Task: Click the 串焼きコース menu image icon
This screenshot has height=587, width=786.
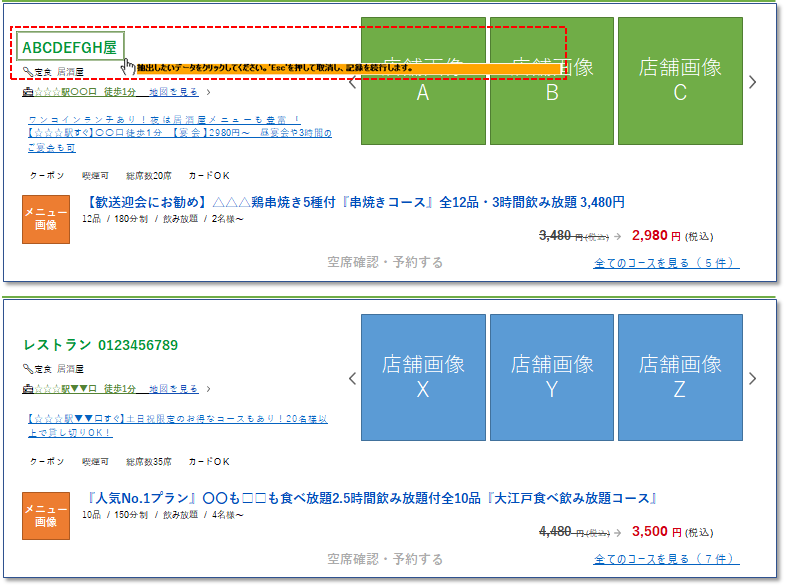Action: [x=46, y=219]
